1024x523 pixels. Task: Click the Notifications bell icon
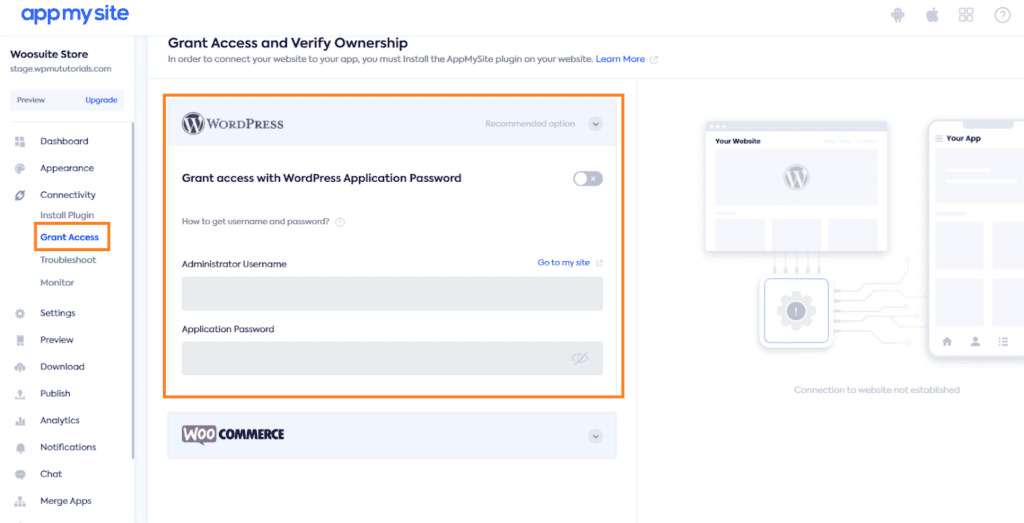point(20,447)
